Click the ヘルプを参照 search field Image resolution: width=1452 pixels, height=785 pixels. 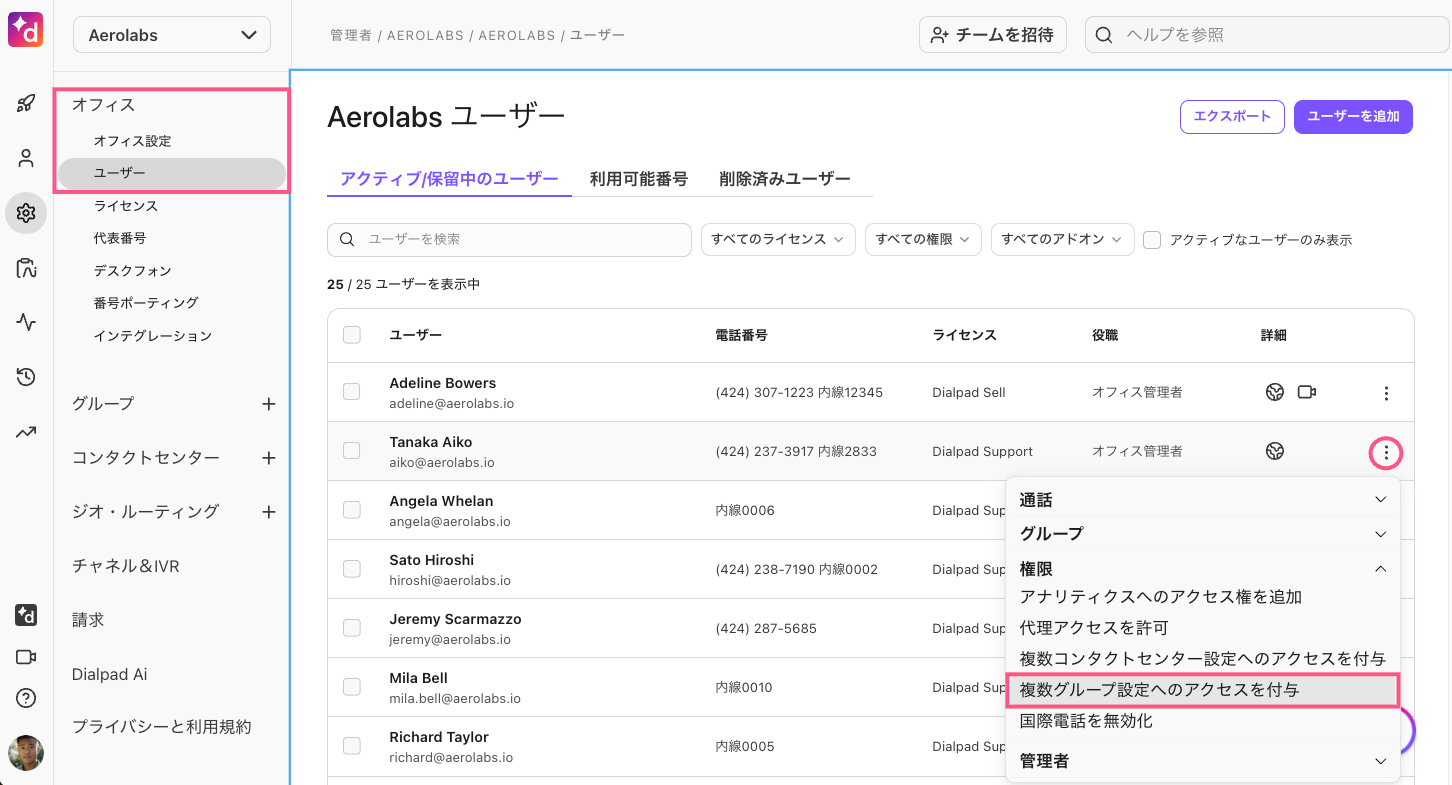pos(1267,35)
